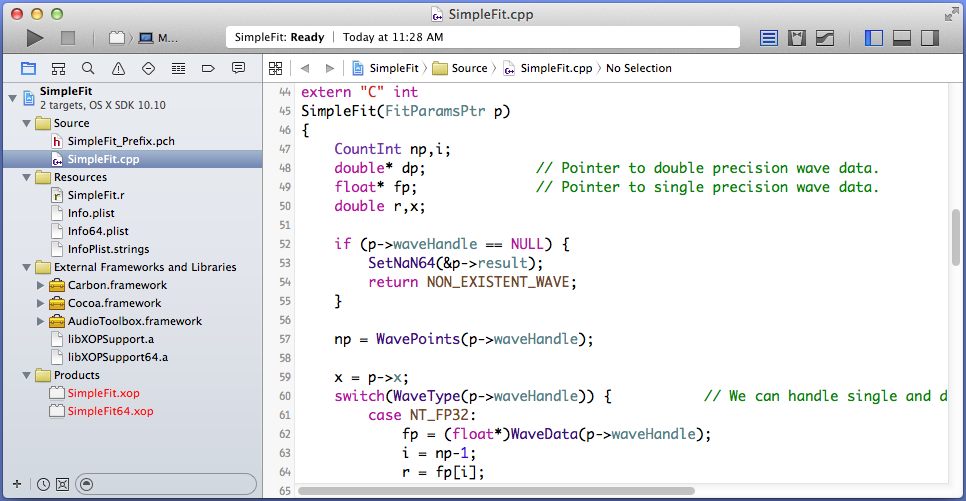The width and height of the screenshot is (966, 501).
Task: Click the Cocoa.framework row
Action: point(132,303)
